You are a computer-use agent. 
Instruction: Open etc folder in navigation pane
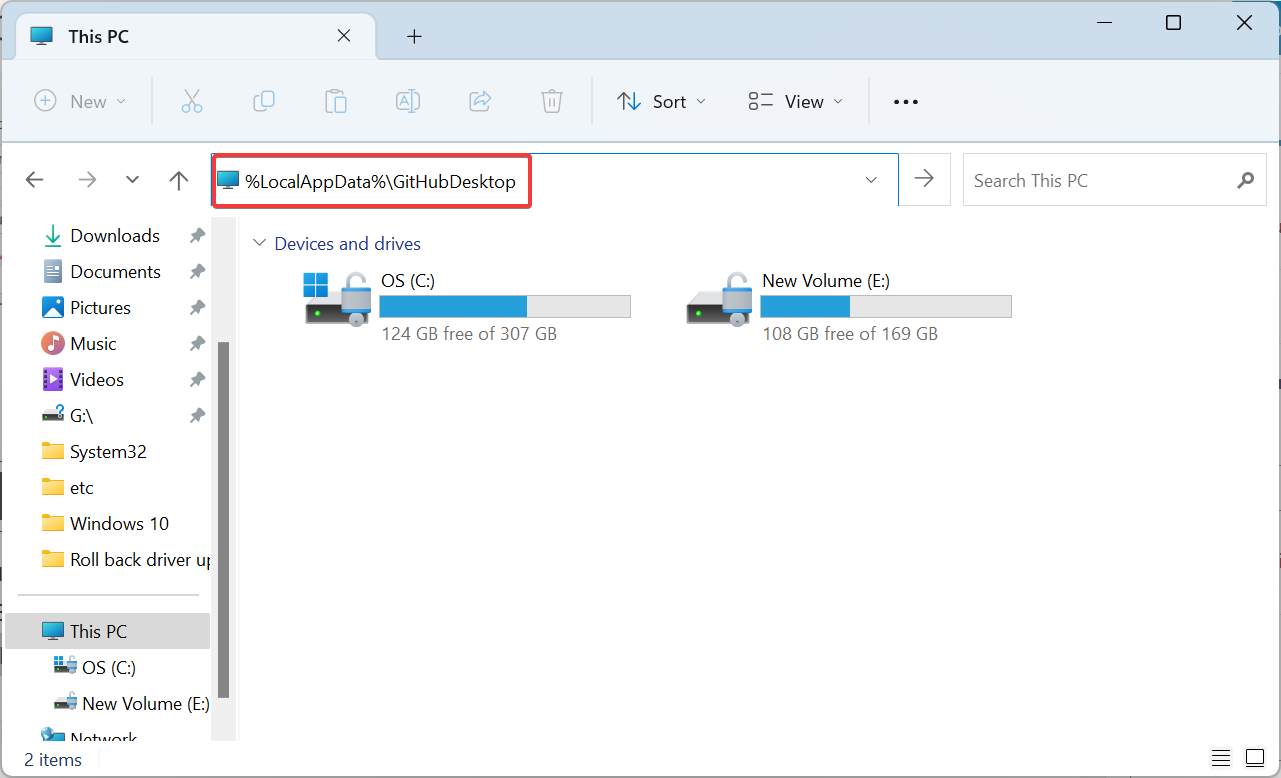pyautogui.click(x=68, y=488)
